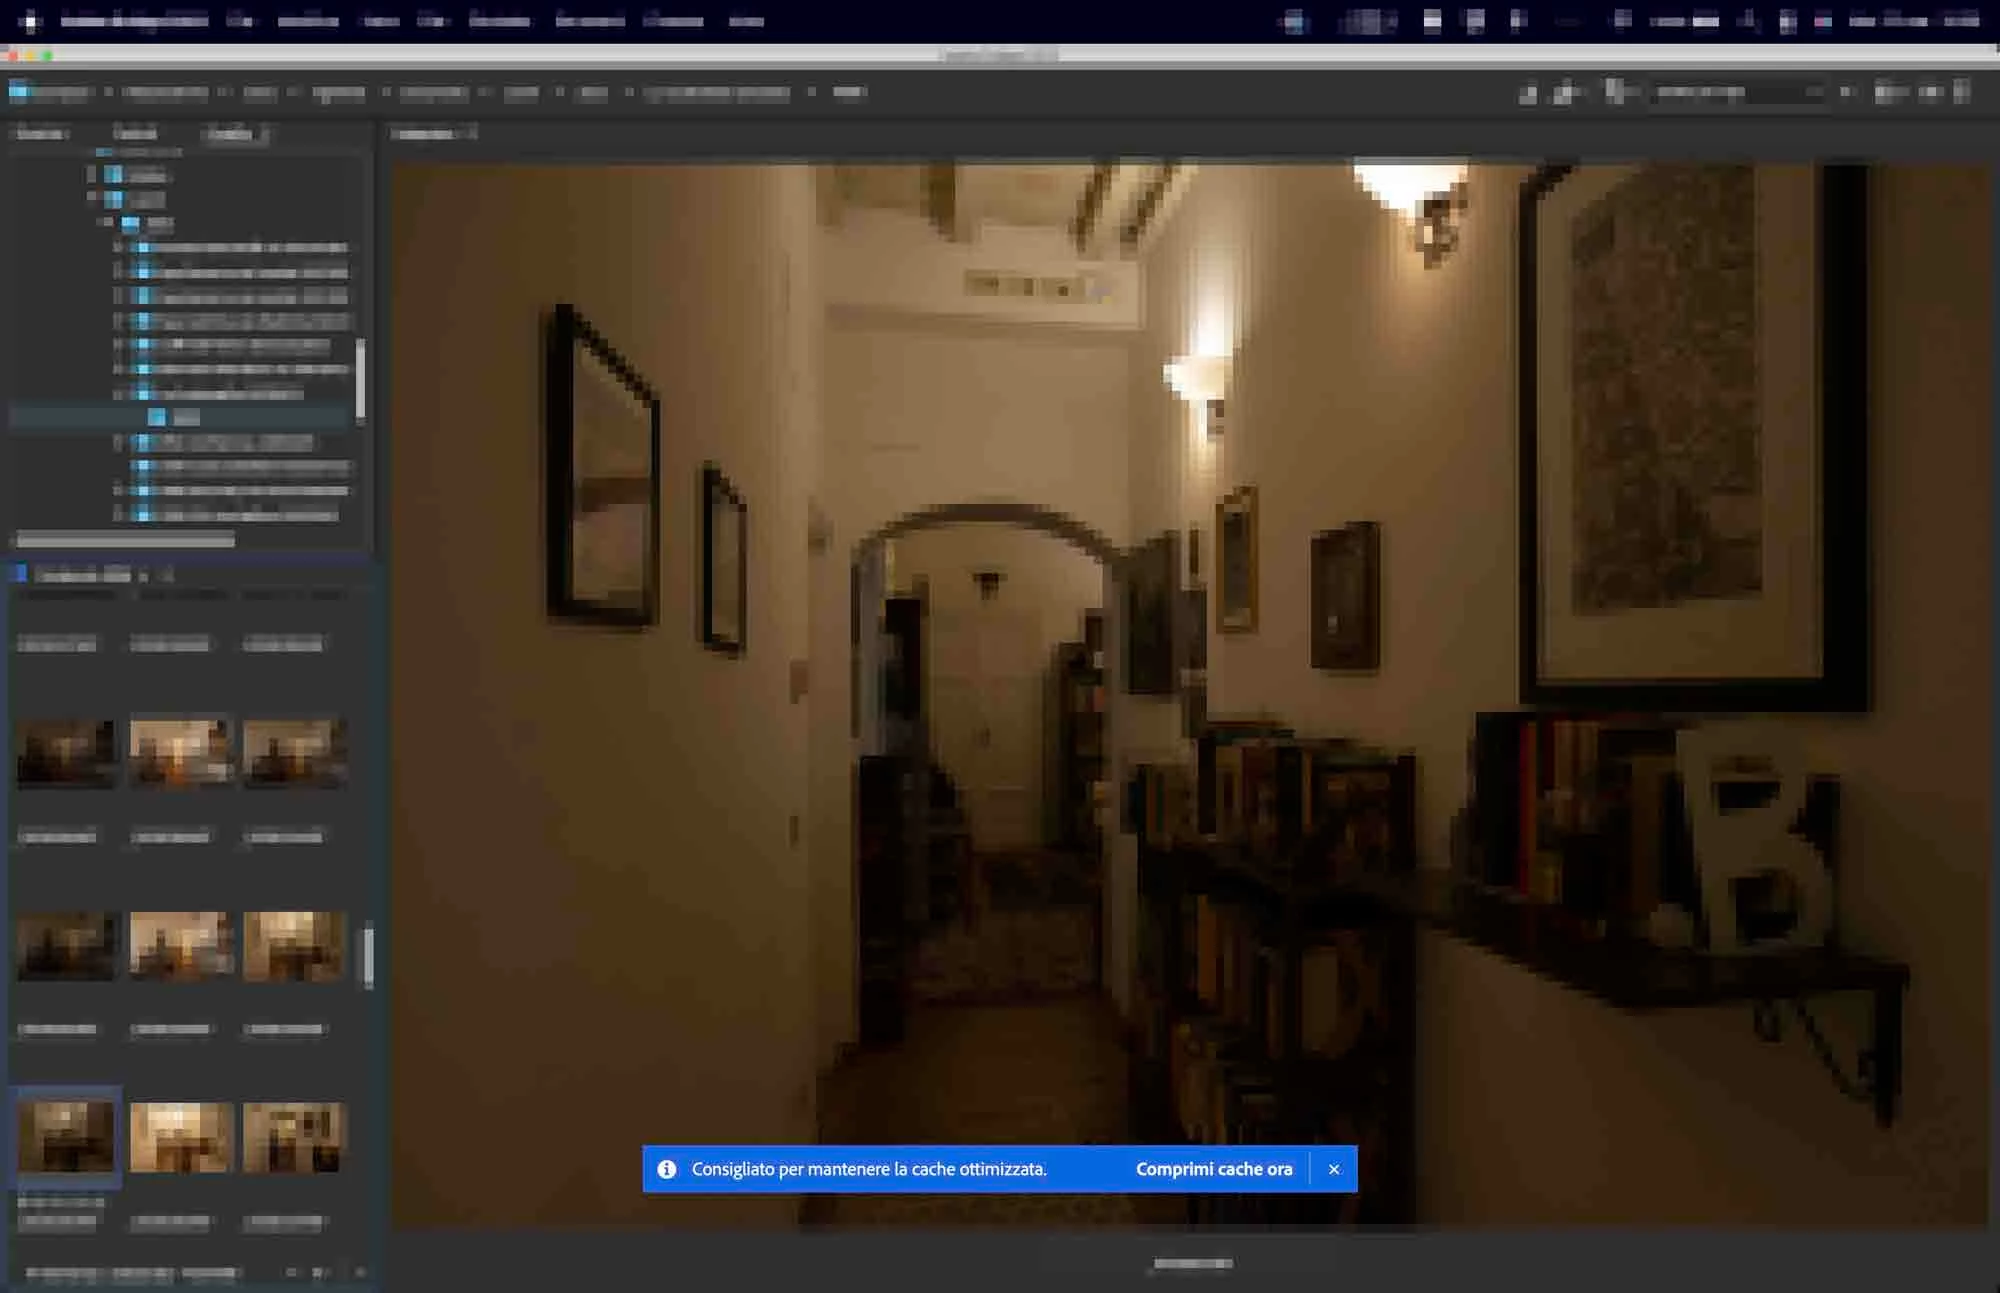The image size is (2000, 1293).
Task: Click the blue computer icon starting the path bar
Action: point(19,92)
